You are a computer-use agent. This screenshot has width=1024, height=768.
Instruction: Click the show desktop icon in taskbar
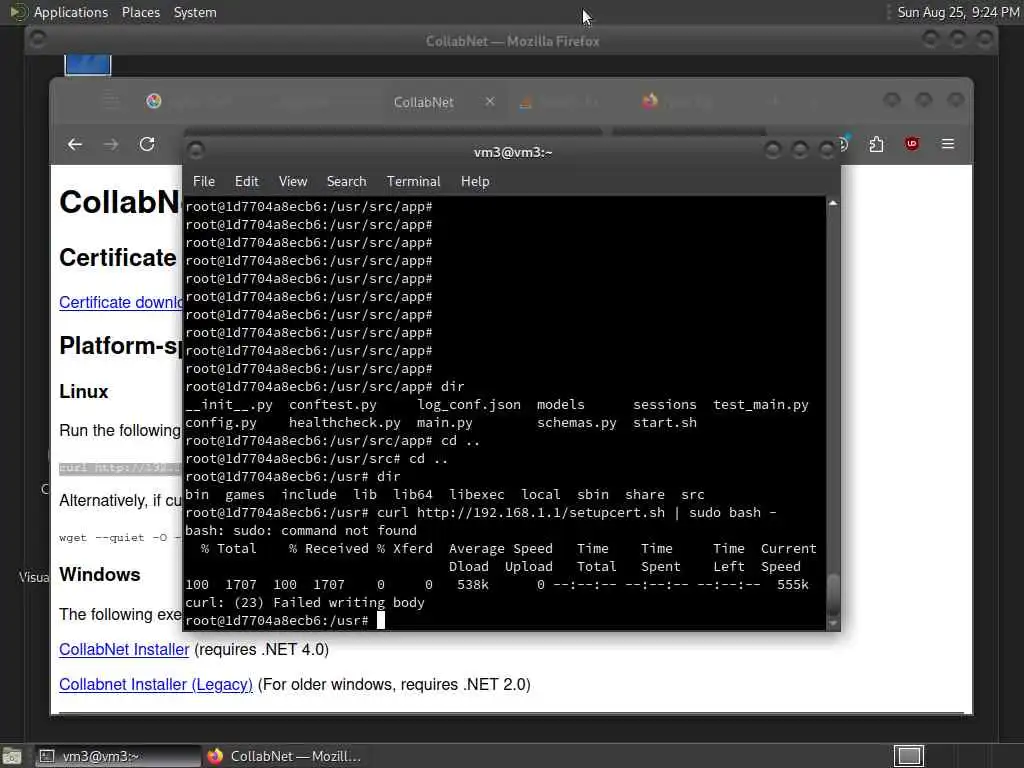point(12,756)
